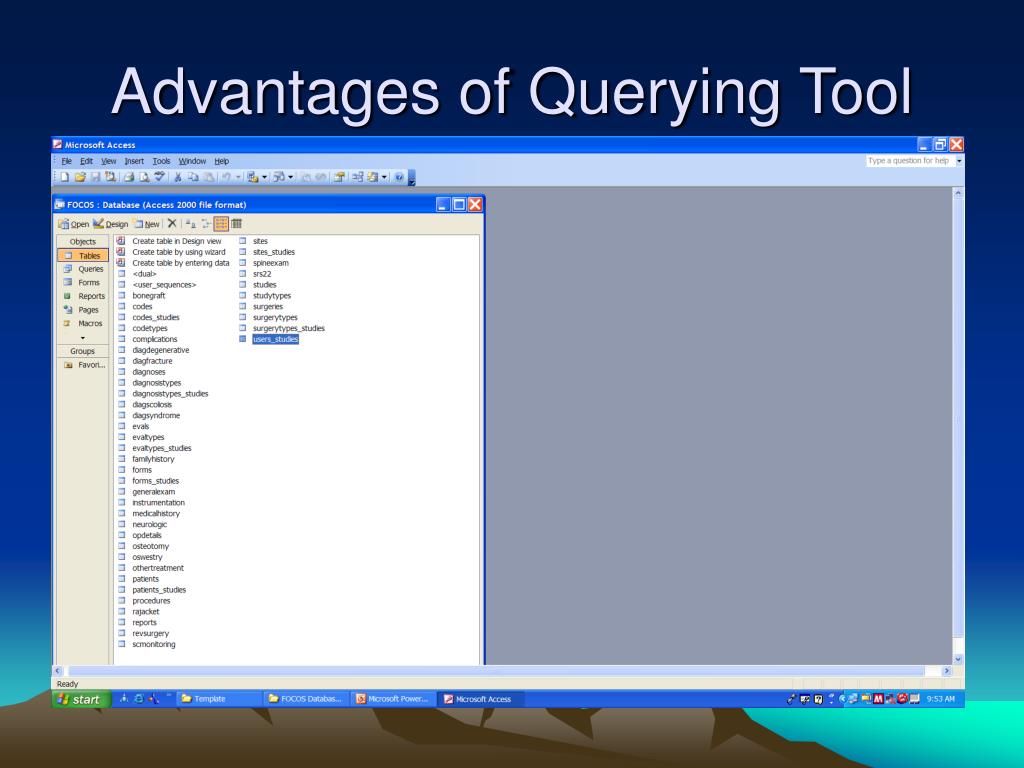Image resolution: width=1024 pixels, height=768 pixels.
Task: Click the Objects group header
Action: coord(83,242)
